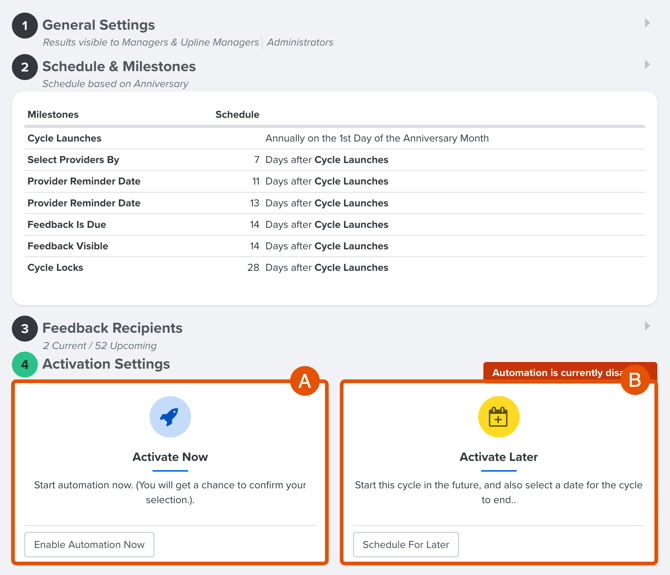
Task: Click the 'Start automation now' description text
Action: pyautogui.click(x=170, y=492)
